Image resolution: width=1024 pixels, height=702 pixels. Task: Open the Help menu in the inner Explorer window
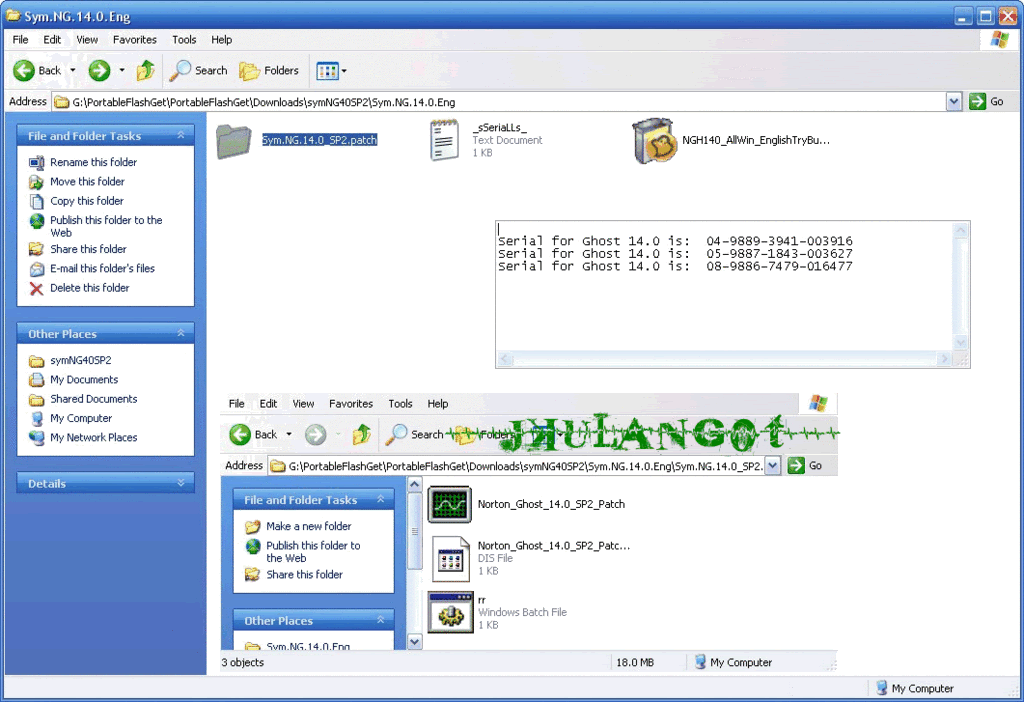pos(438,404)
